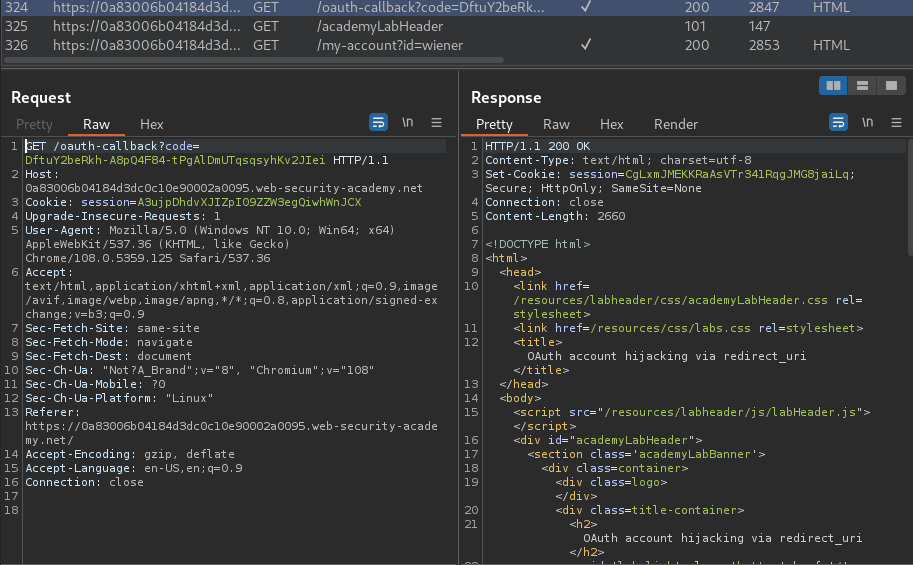Open the Request Pretty tab
Viewport: 913px width, 565px height.
[34, 124]
